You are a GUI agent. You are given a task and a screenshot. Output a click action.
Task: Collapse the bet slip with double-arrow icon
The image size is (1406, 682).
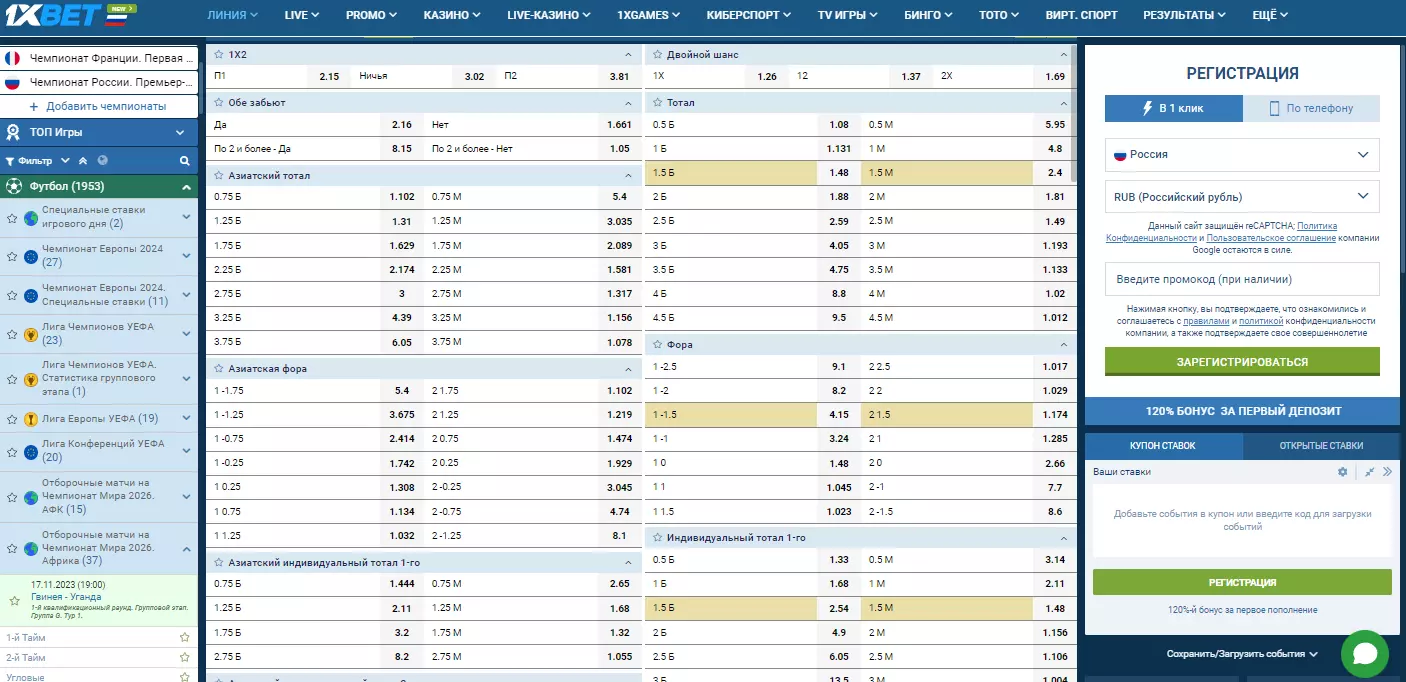click(1387, 472)
